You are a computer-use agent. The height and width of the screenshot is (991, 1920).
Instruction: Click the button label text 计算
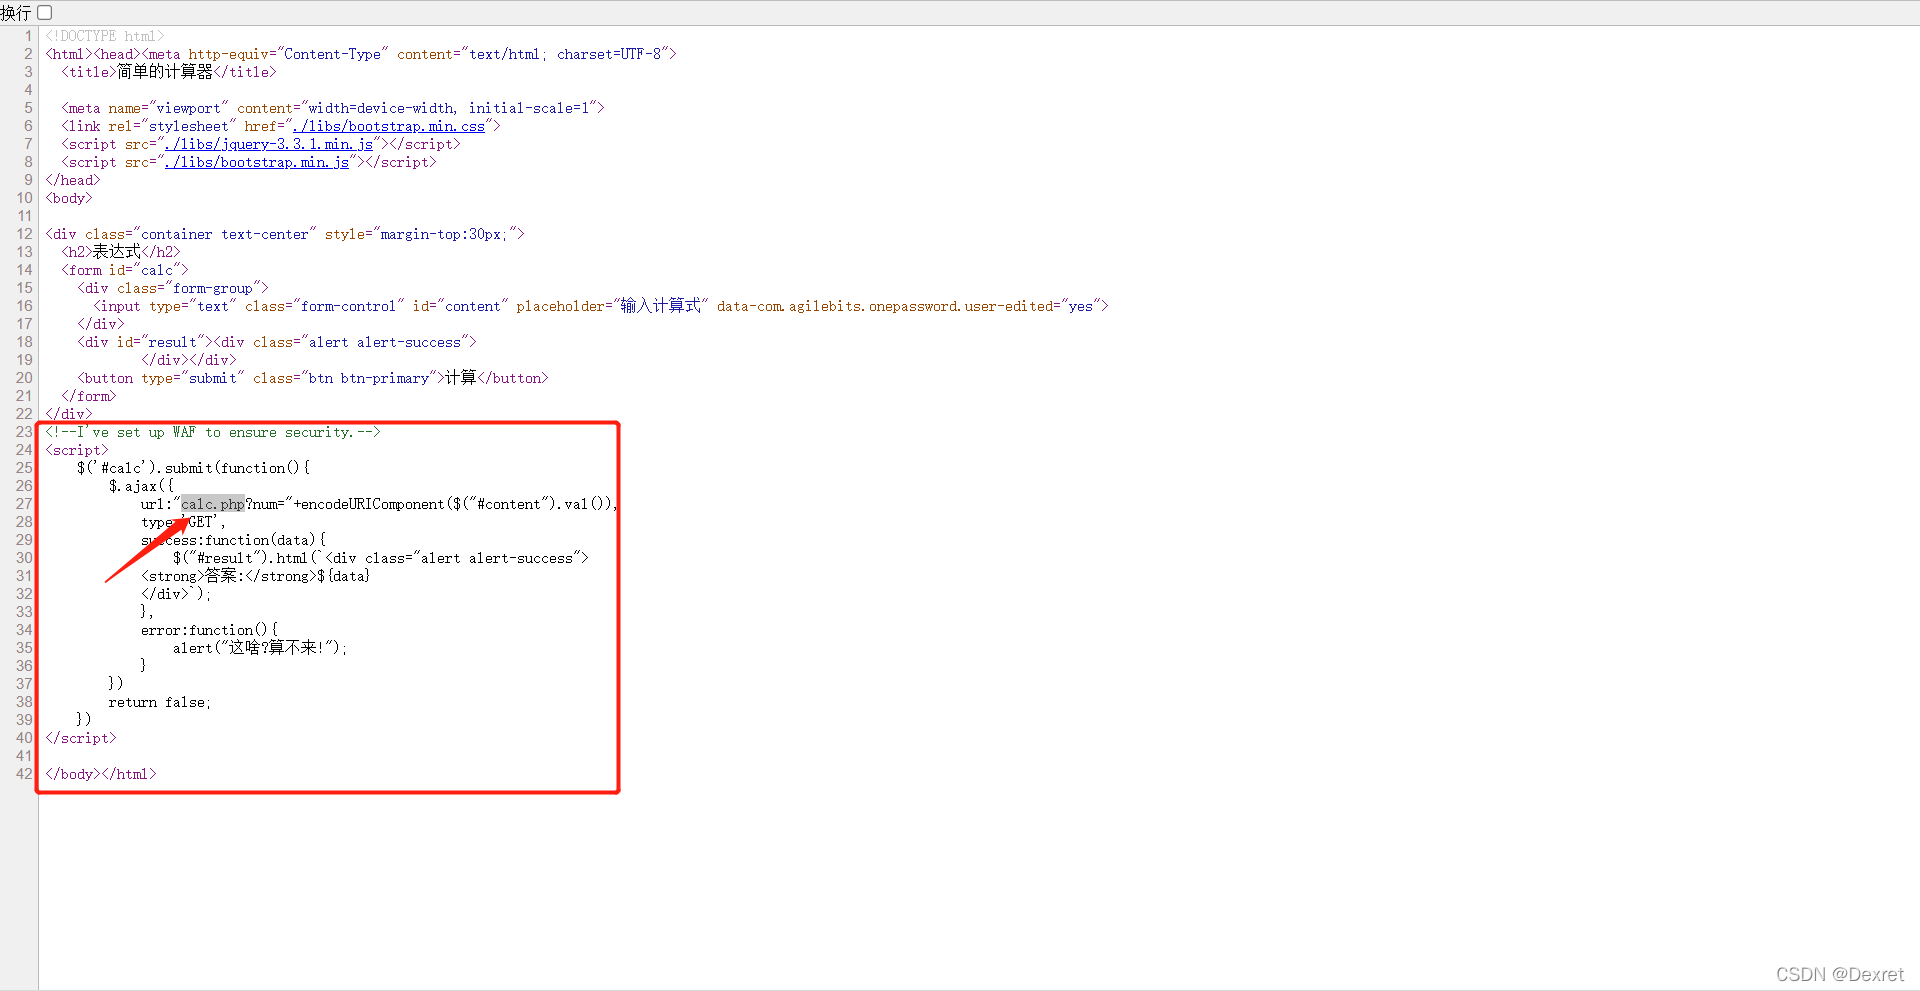tap(461, 378)
